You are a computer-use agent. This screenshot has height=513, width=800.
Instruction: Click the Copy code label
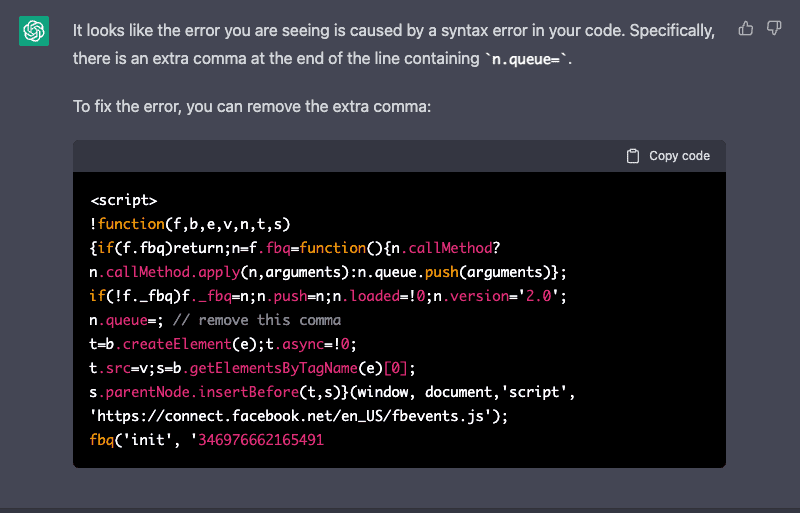coord(679,156)
